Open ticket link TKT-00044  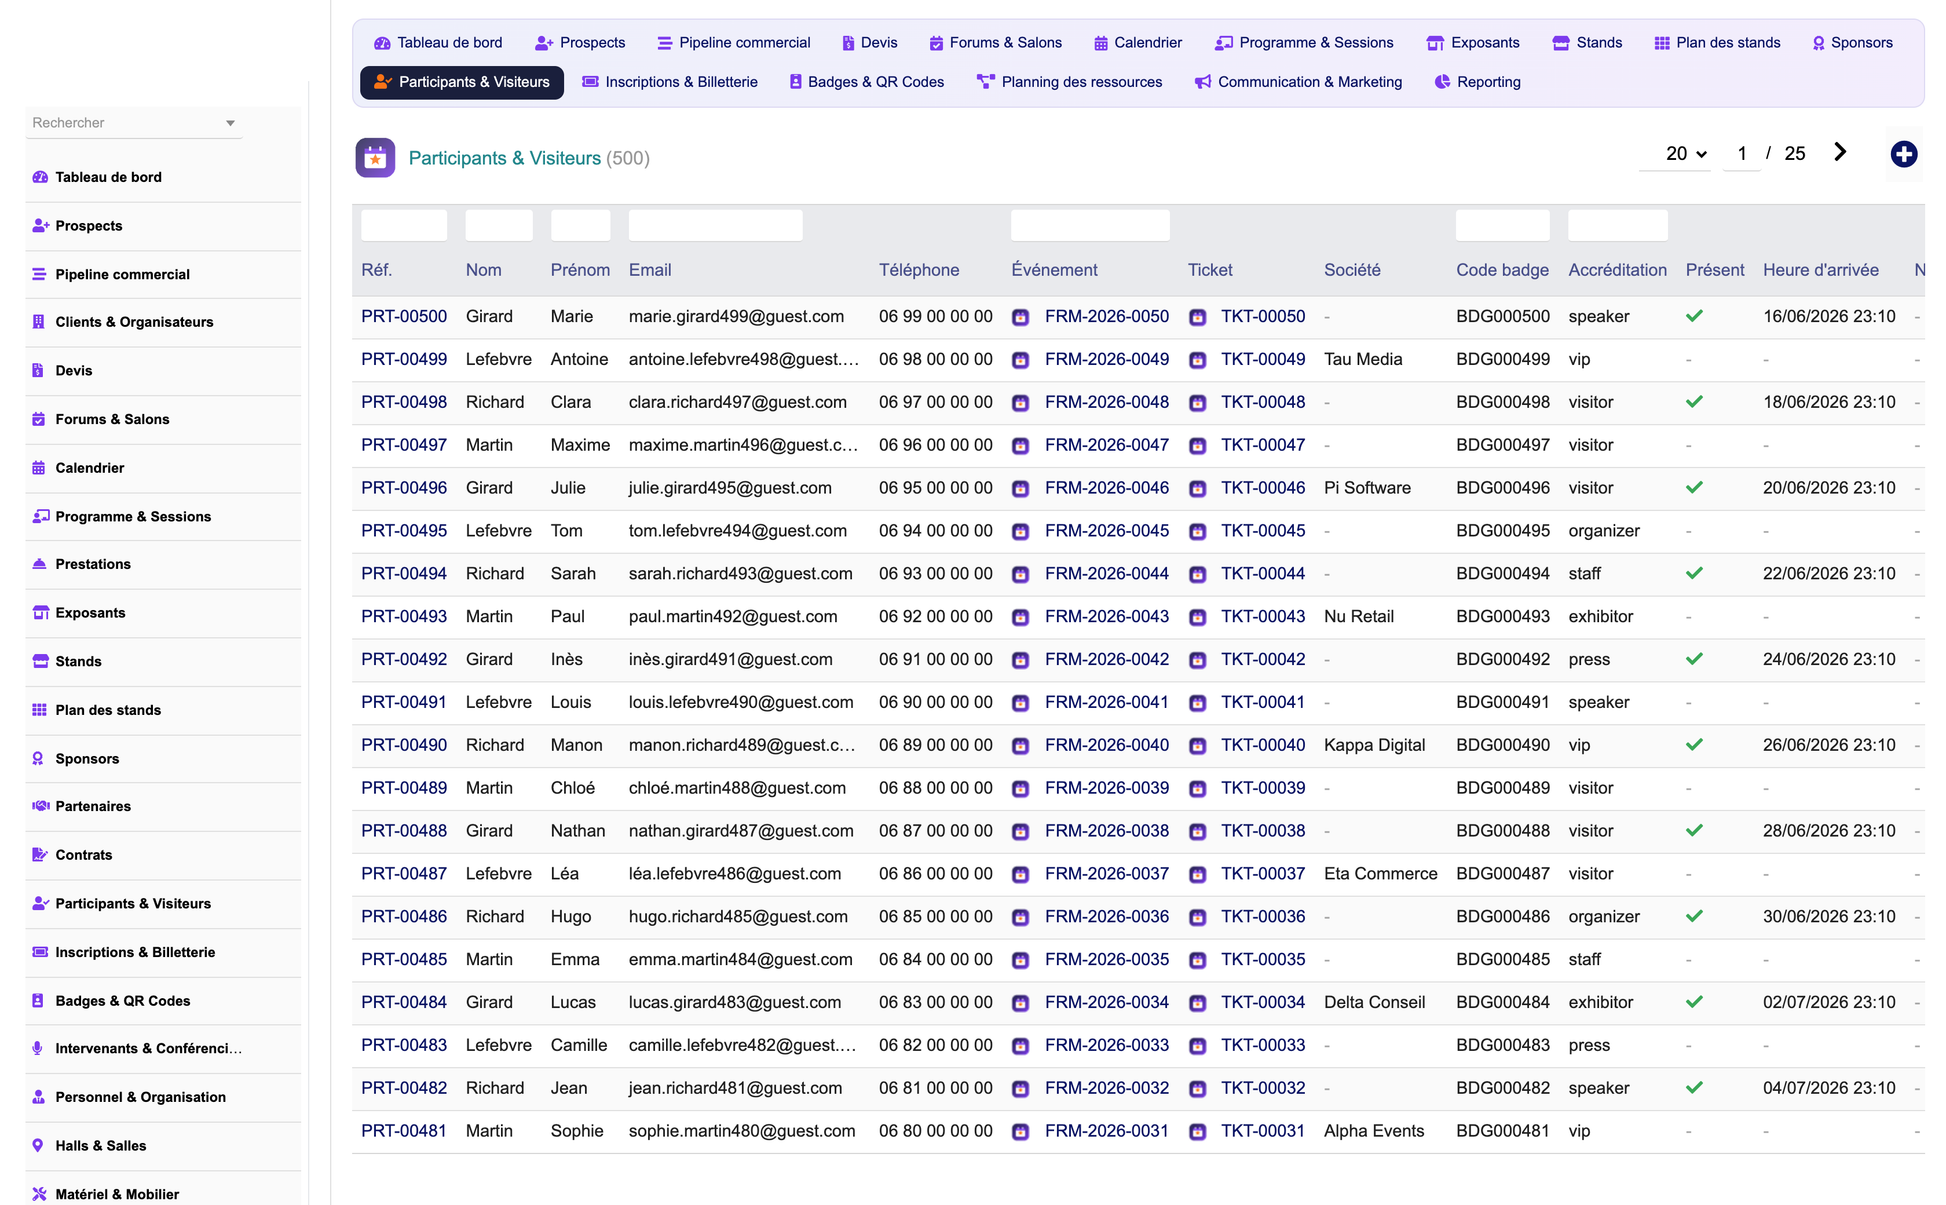(x=1263, y=574)
